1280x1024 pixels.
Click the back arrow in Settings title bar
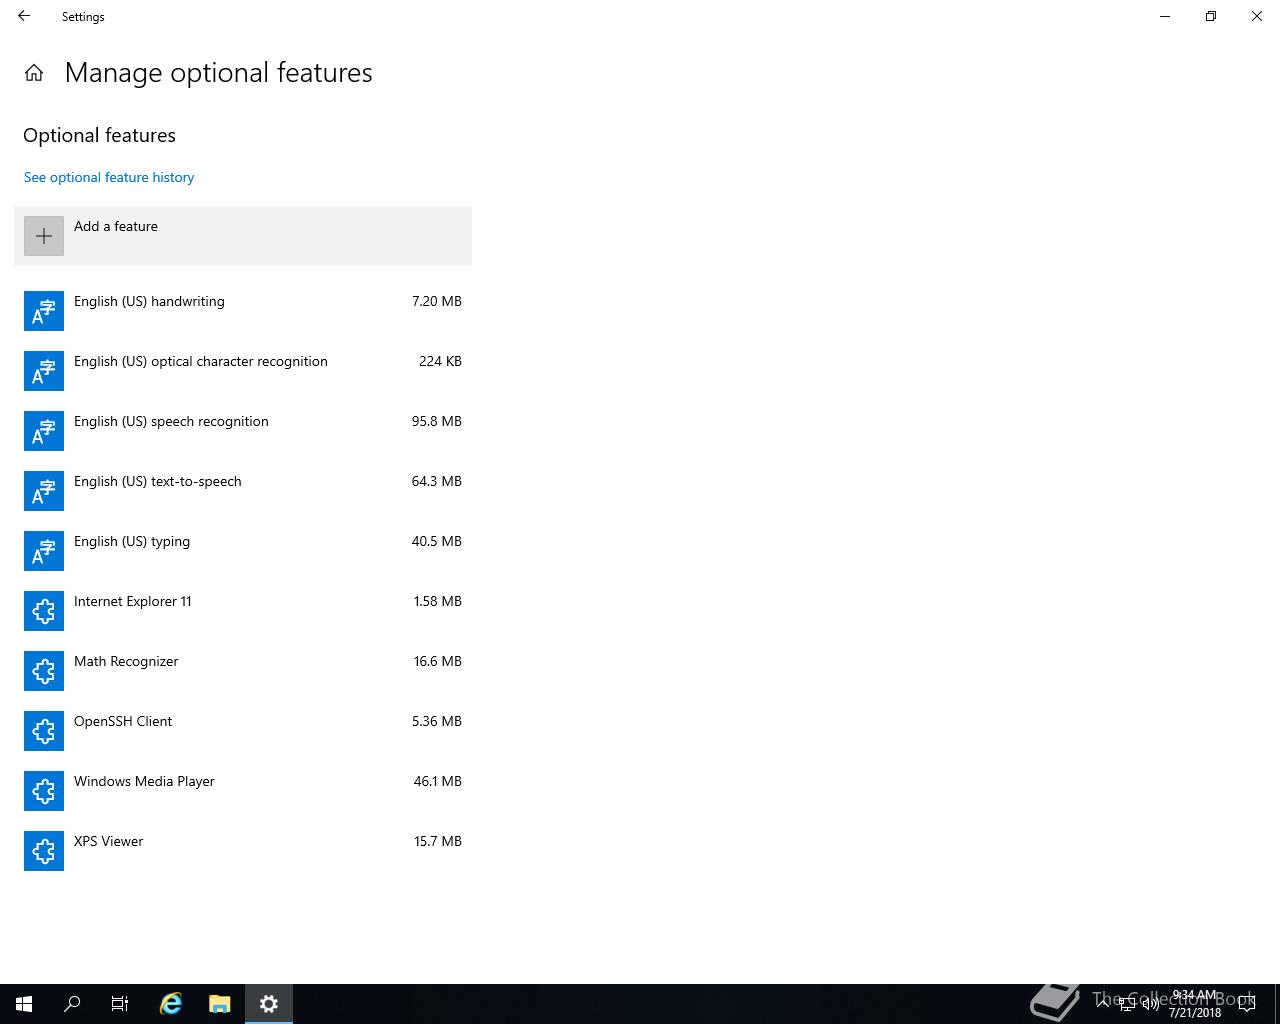point(24,16)
